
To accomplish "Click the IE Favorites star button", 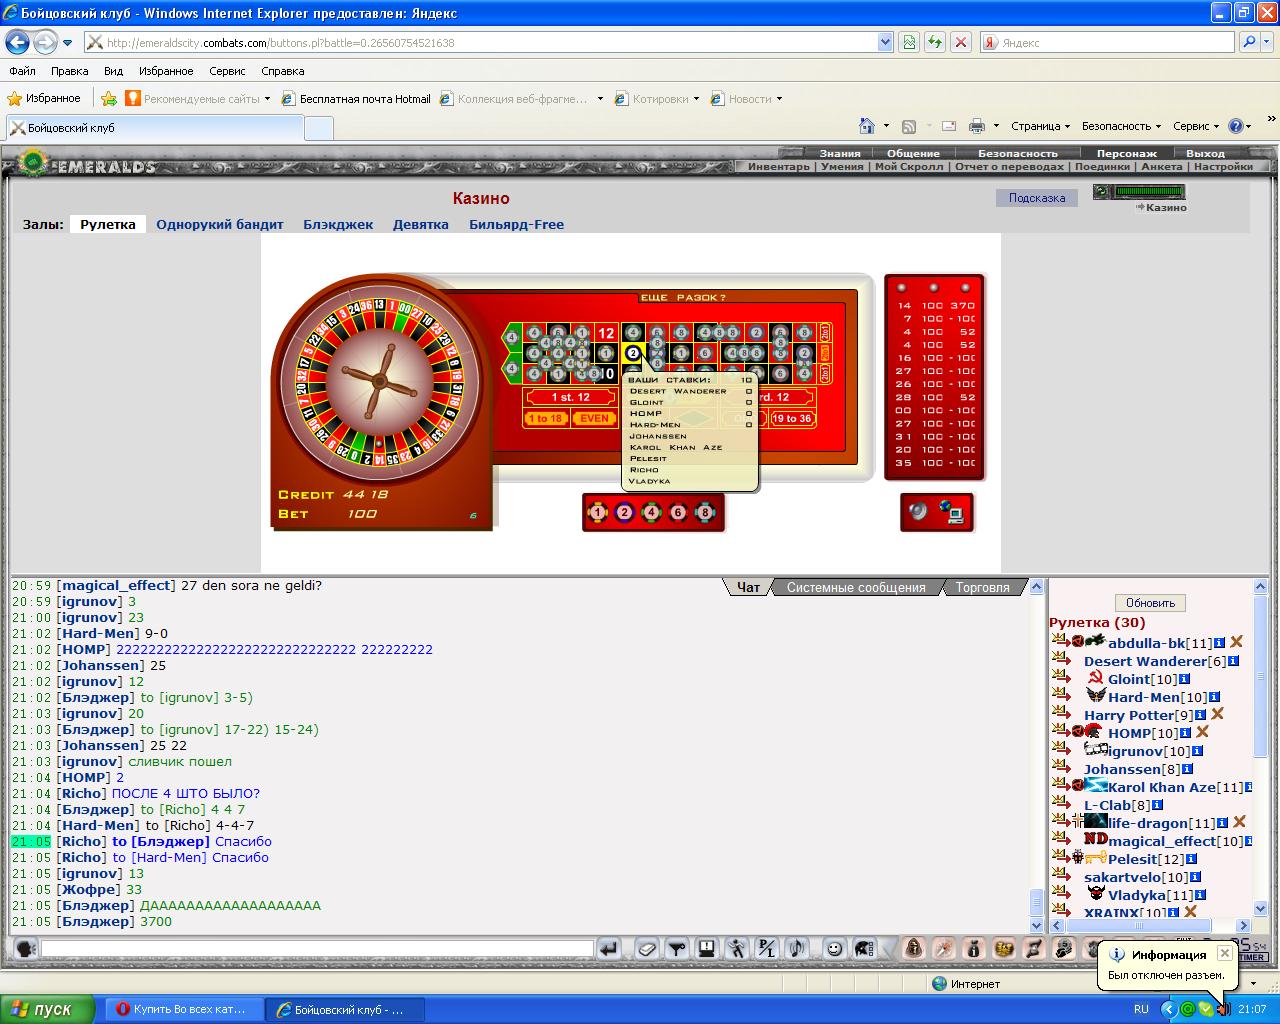I will 43,98.
